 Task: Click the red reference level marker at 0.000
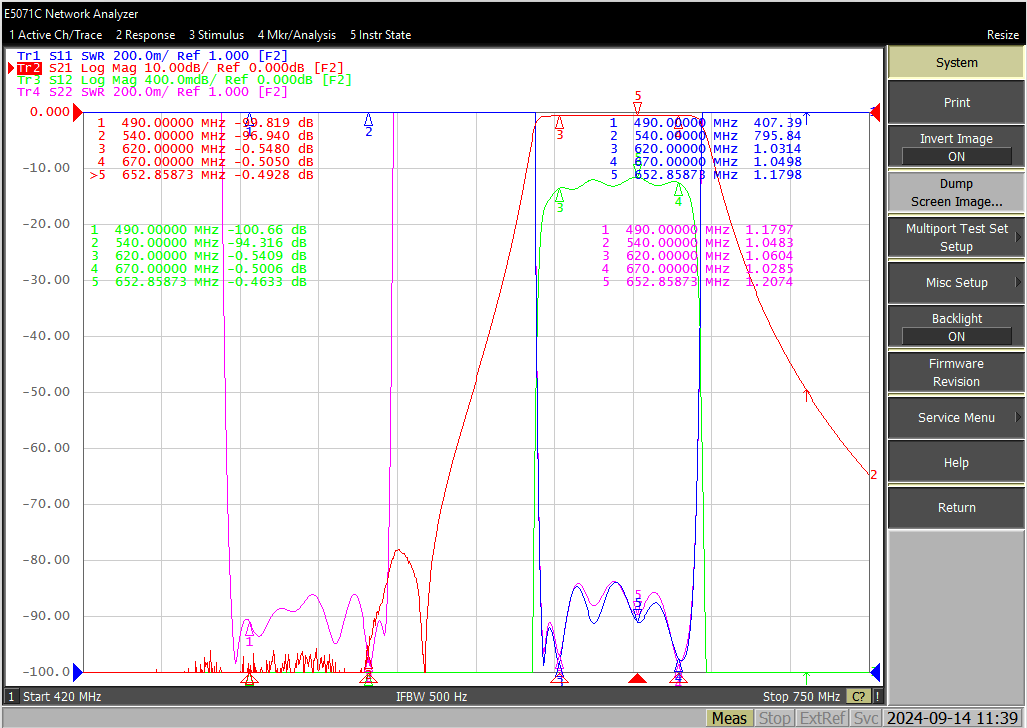[x=78, y=113]
